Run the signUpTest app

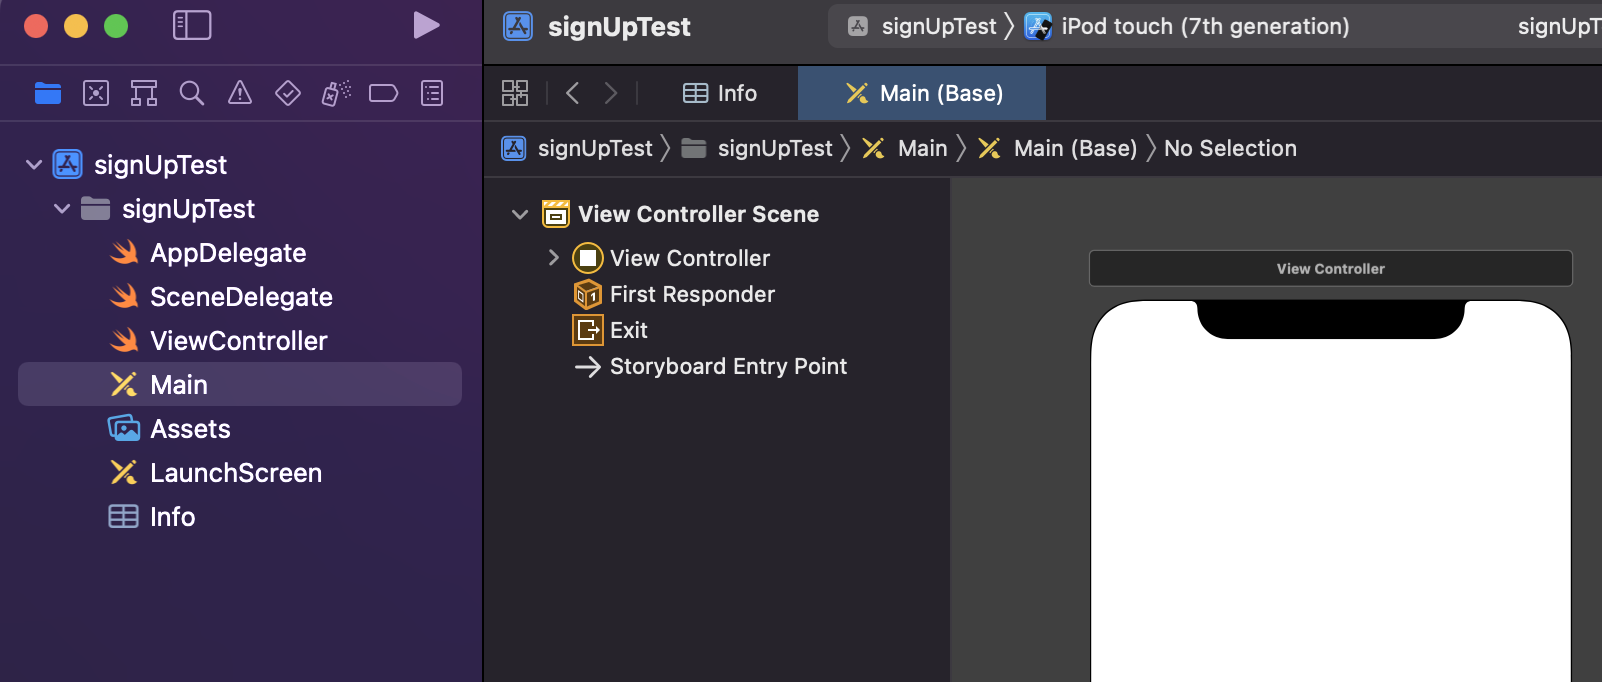[x=426, y=25]
